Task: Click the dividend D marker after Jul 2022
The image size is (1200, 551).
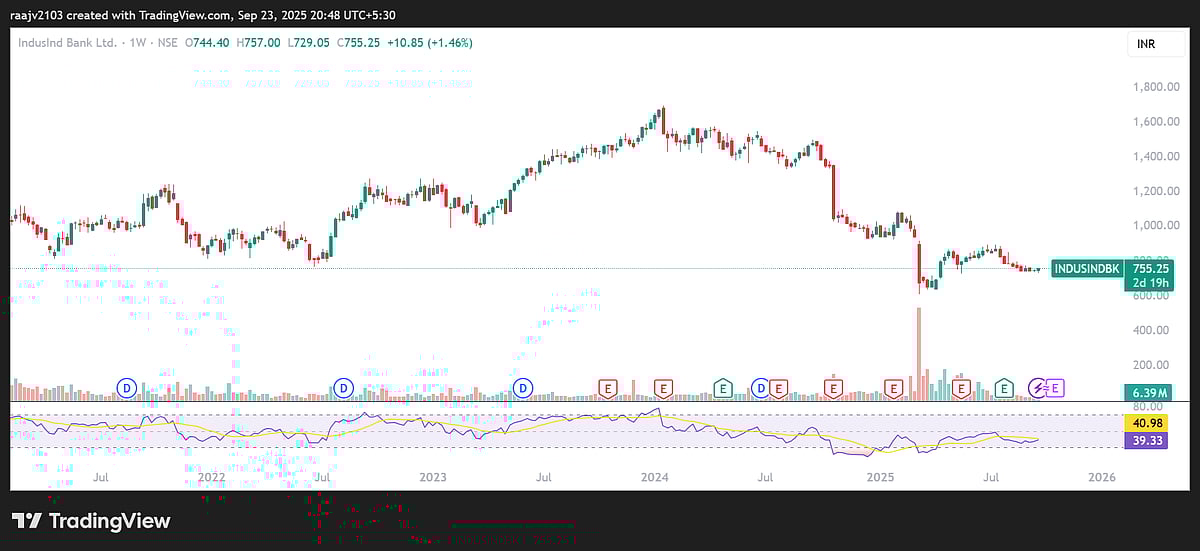Action: 344,387
